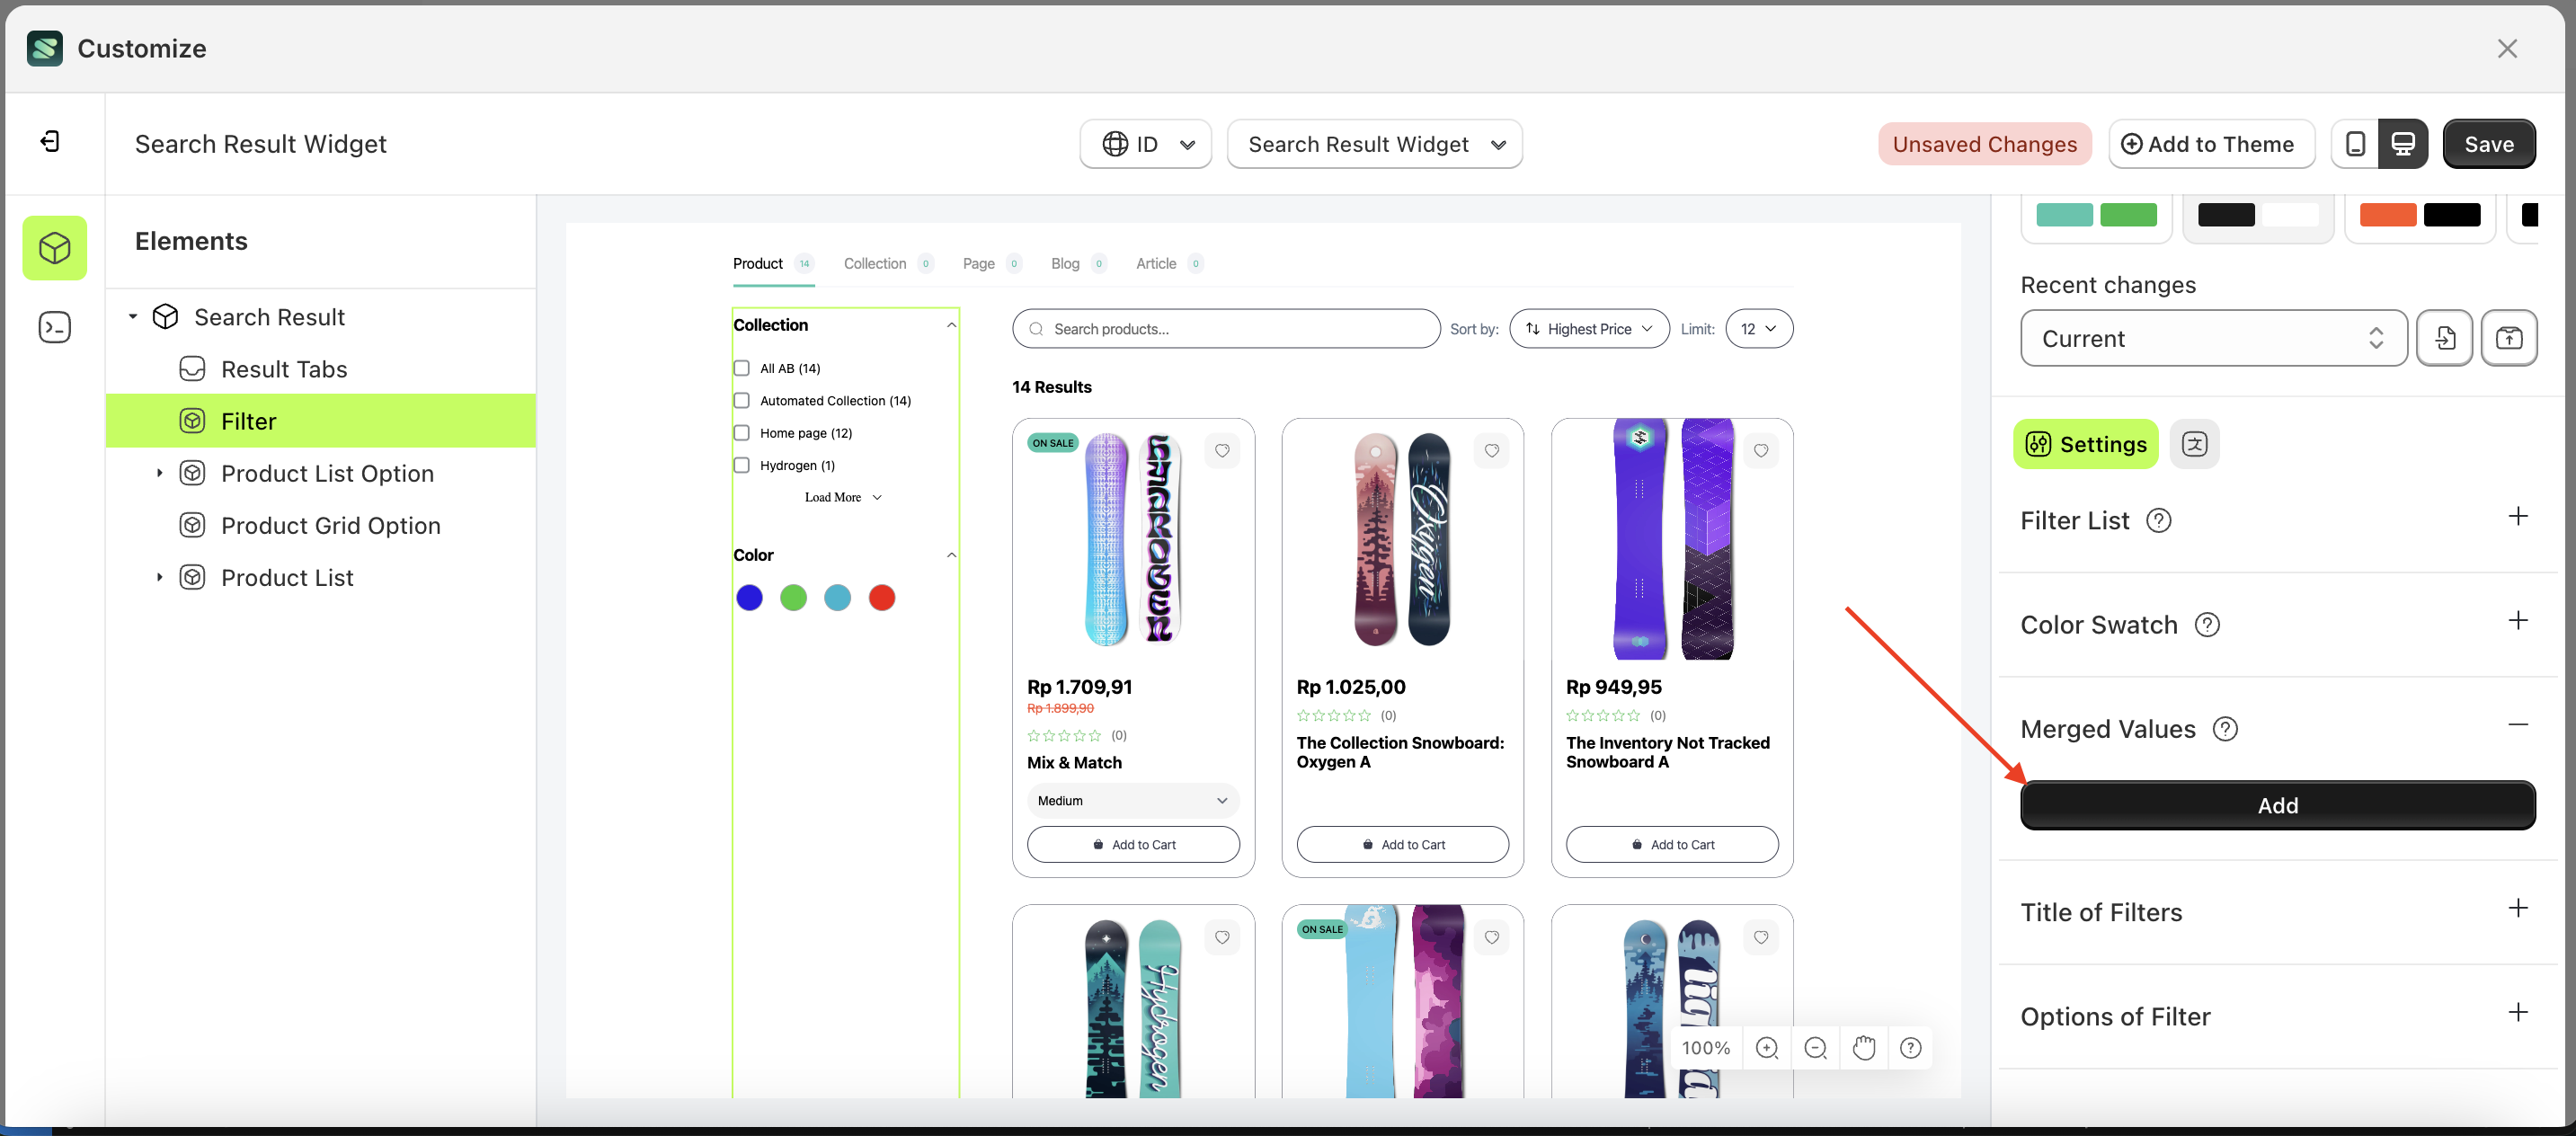Image resolution: width=2576 pixels, height=1136 pixels.
Task: Open the Elements panel in the left sidebar
Action: click(x=54, y=247)
